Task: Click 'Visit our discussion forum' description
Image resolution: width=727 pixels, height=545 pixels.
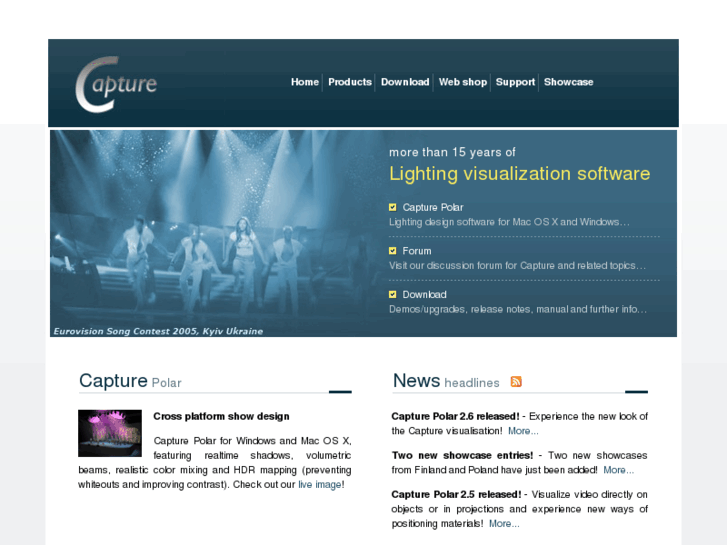Action: pyautogui.click(x=517, y=266)
